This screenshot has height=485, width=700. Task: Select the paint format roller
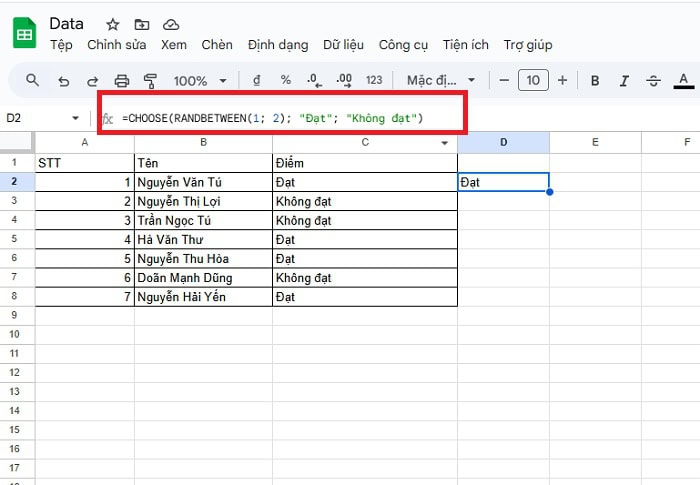[x=151, y=80]
